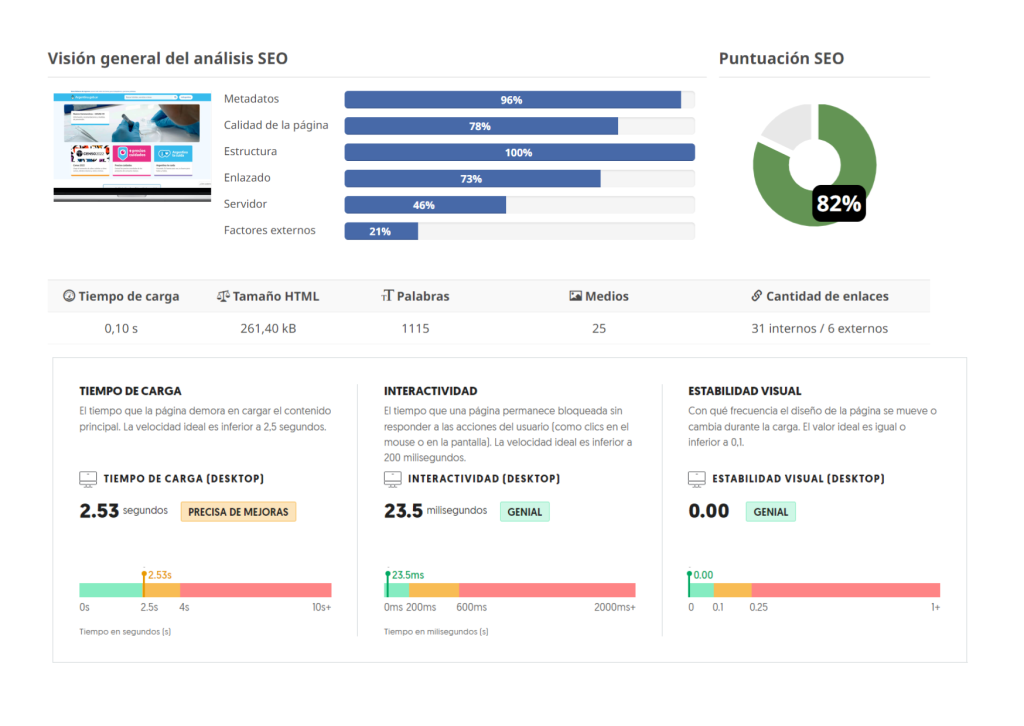Click the monitor icon for Tiempo de carga (Desktop)
The width and height of the screenshot is (1024, 726).
coord(88,479)
